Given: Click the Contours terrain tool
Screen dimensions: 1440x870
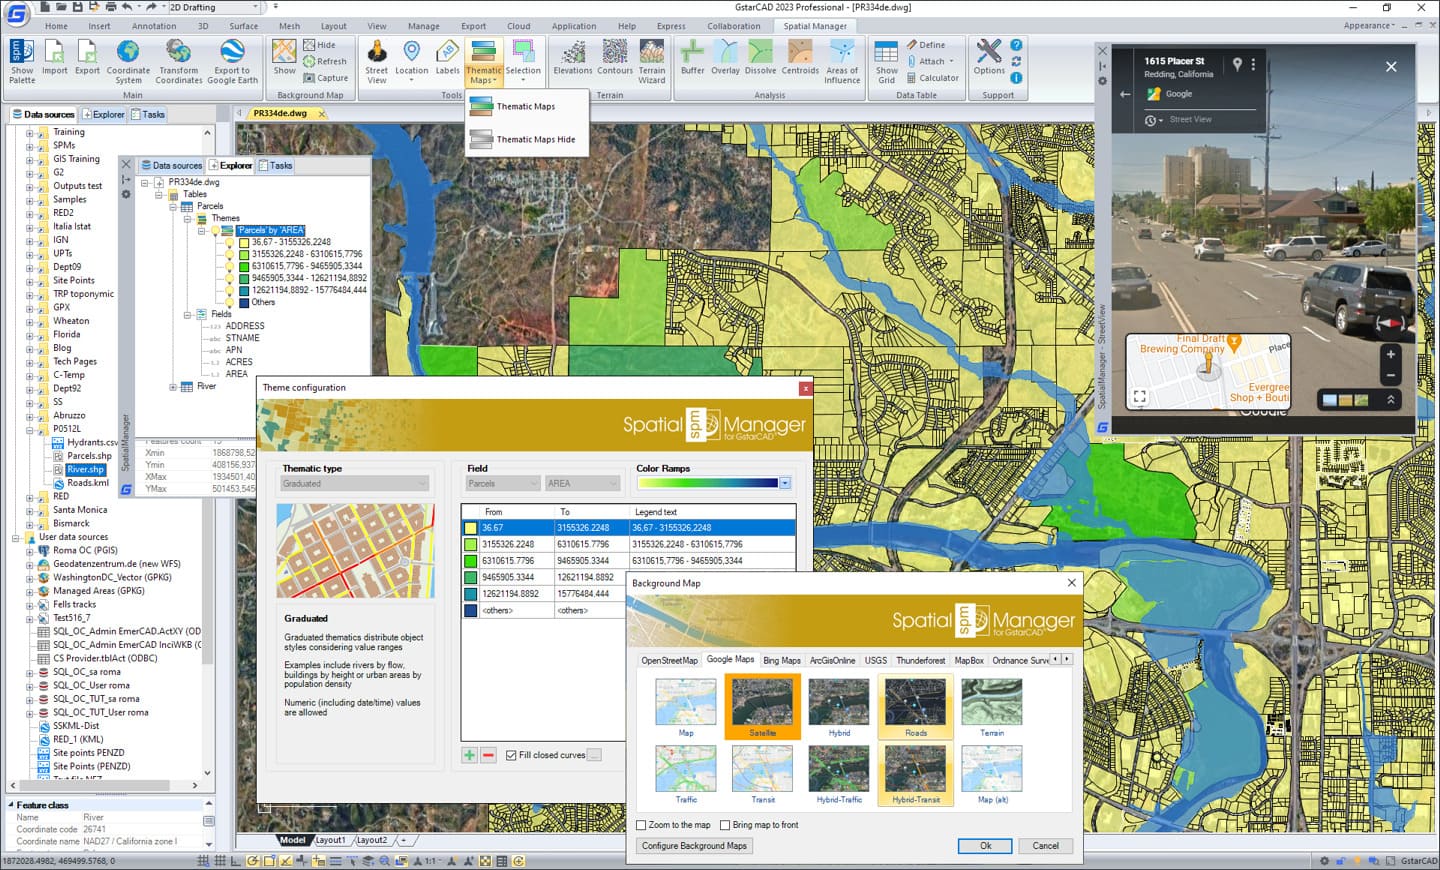Looking at the screenshot, I should [x=615, y=58].
